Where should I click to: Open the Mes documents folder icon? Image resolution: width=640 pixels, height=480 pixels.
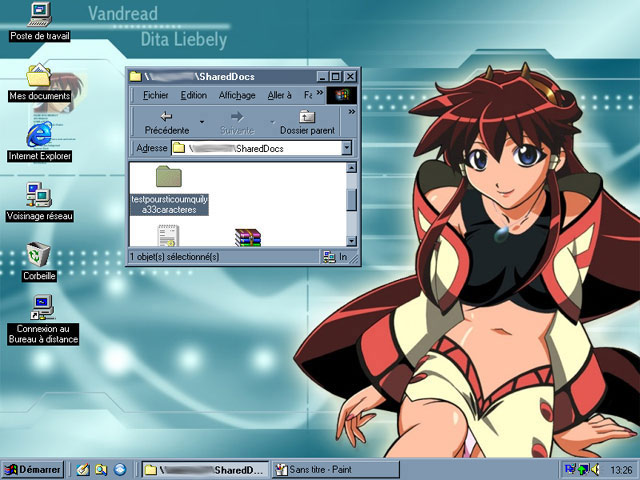[x=39, y=76]
